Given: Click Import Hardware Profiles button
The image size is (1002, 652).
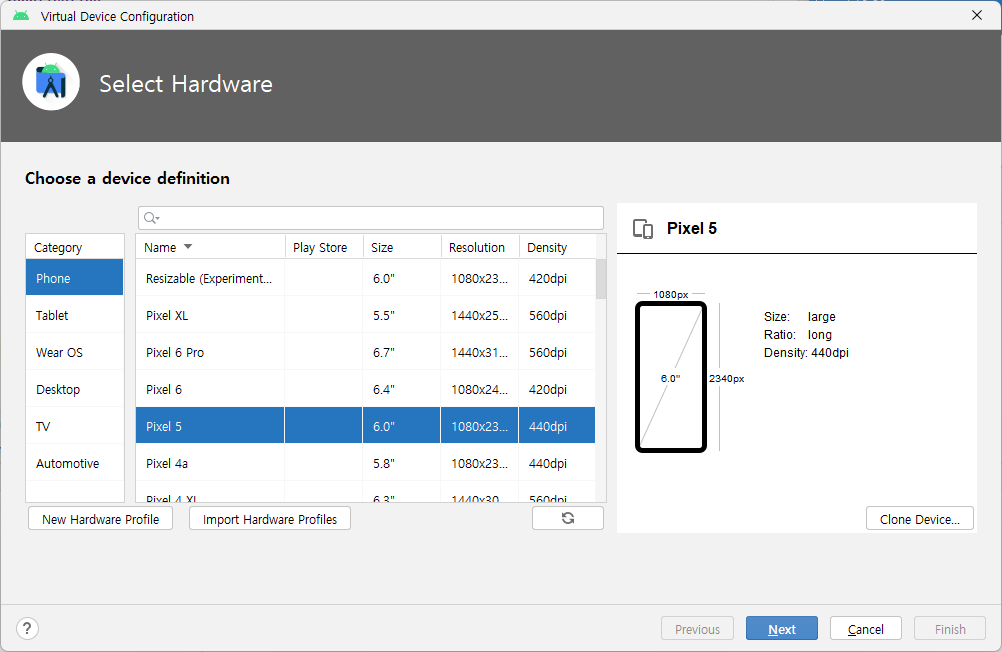Looking at the screenshot, I should tap(270, 519).
